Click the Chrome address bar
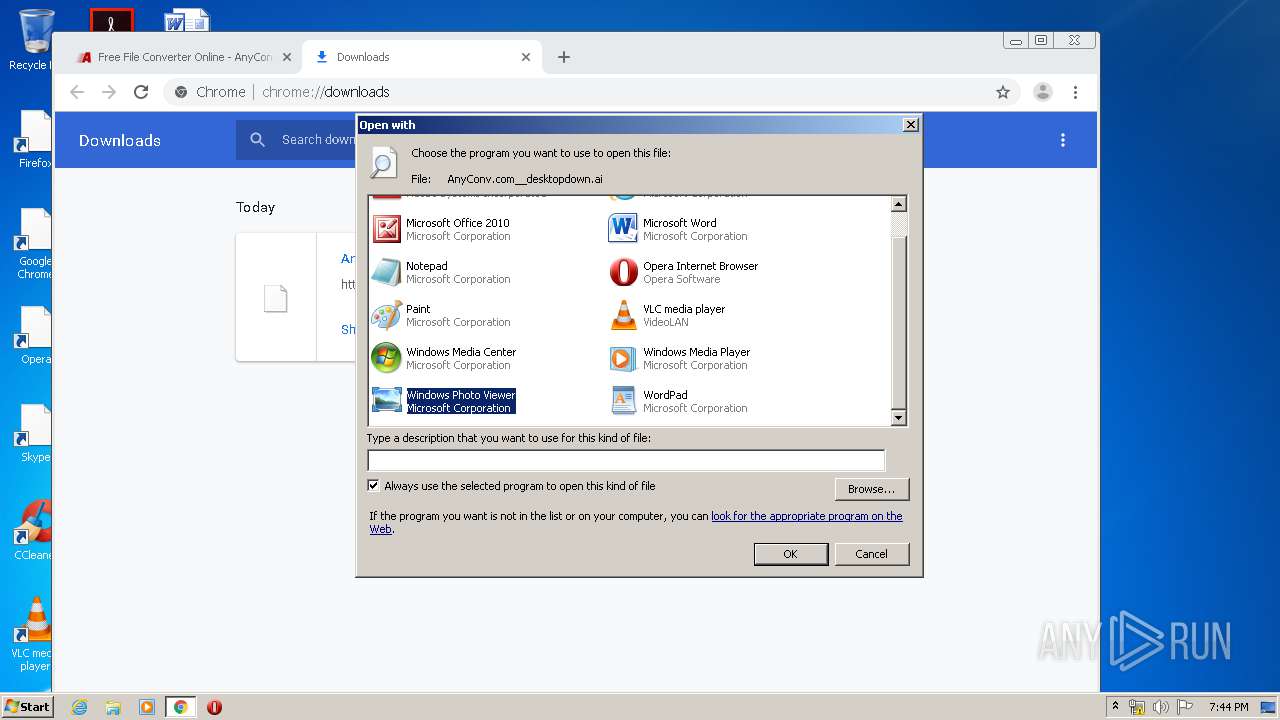The image size is (1280, 720). [x=591, y=92]
